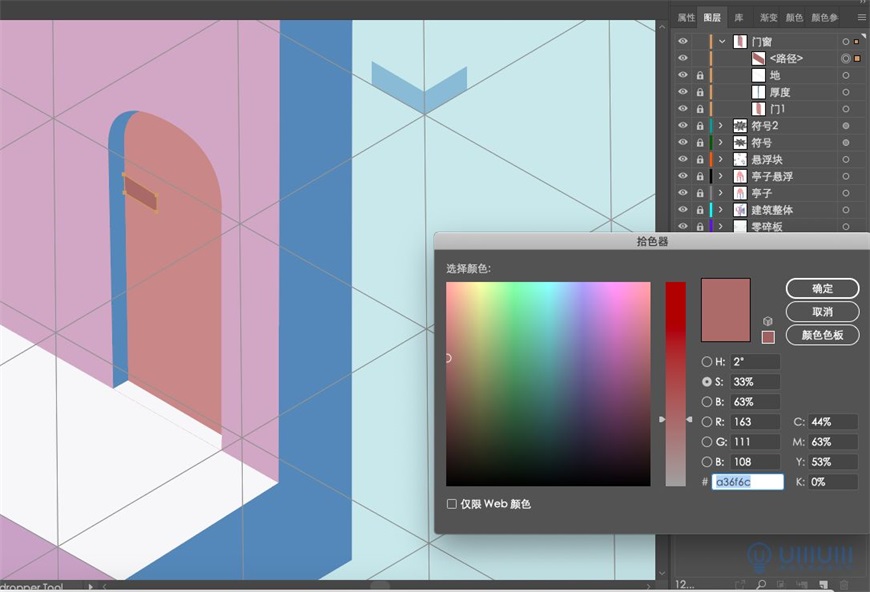Click the out-of-gamut warning cube icon
This screenshot has width=870, height=592.
[766, 320]
